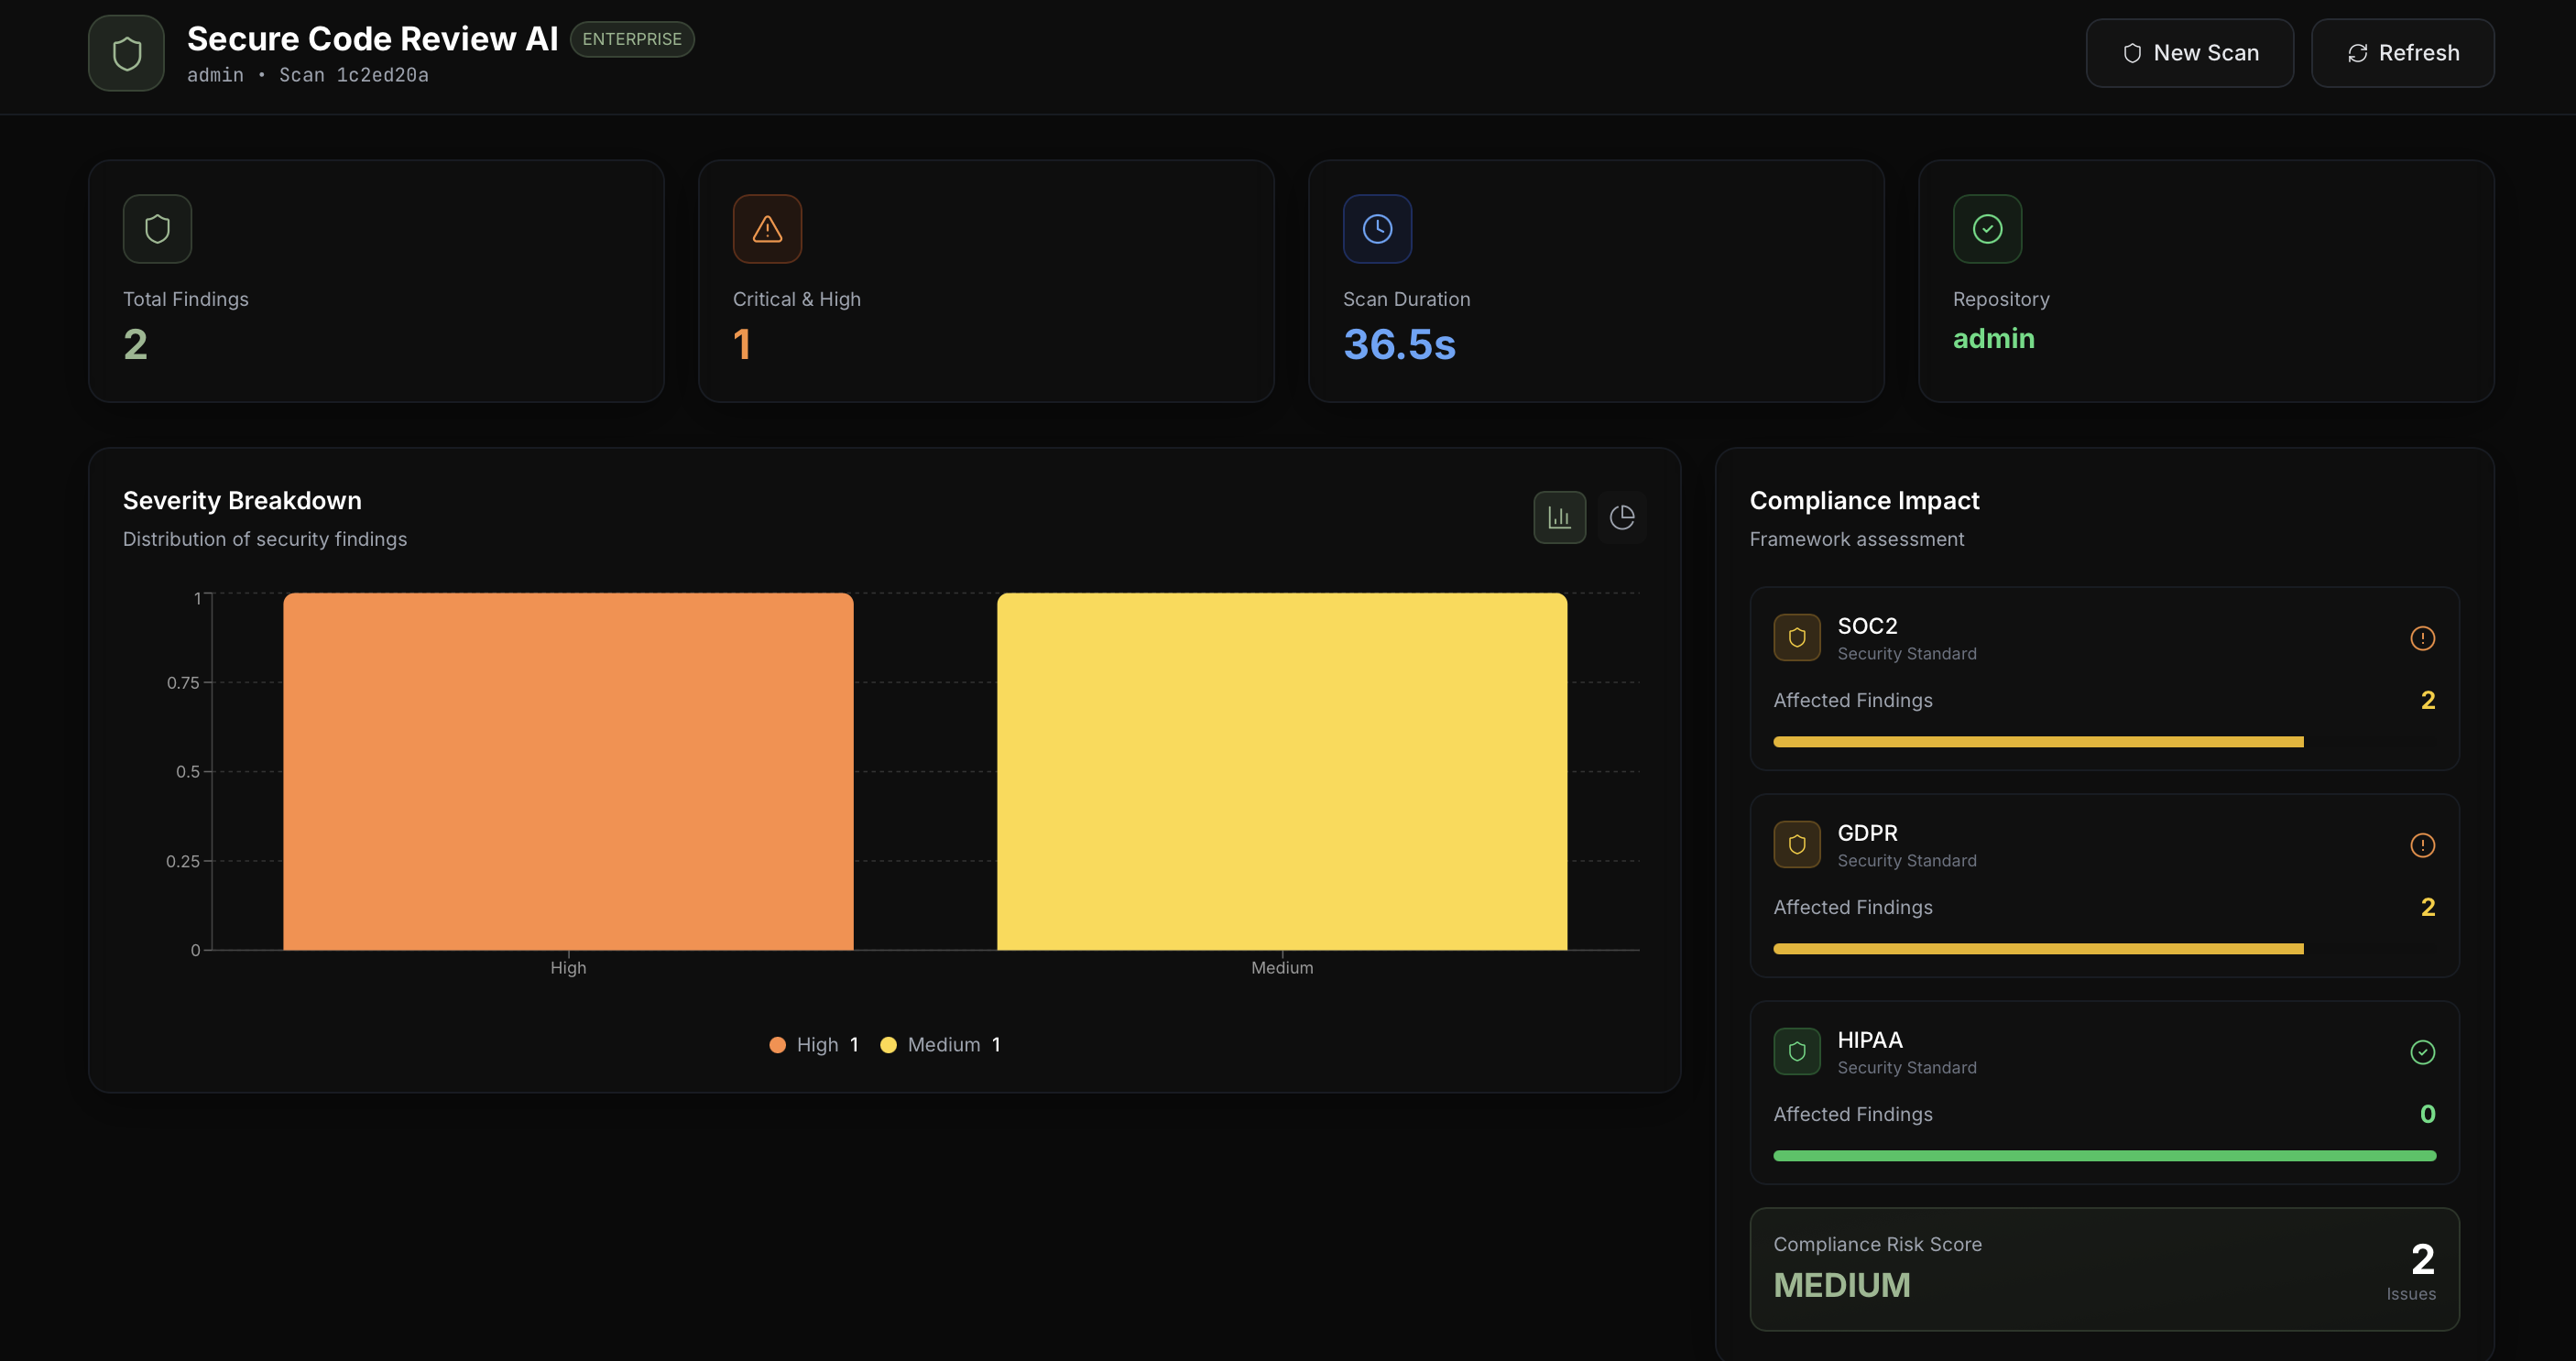Switch to pie chart view
2576x1361 pixels.
[1621, 517]
